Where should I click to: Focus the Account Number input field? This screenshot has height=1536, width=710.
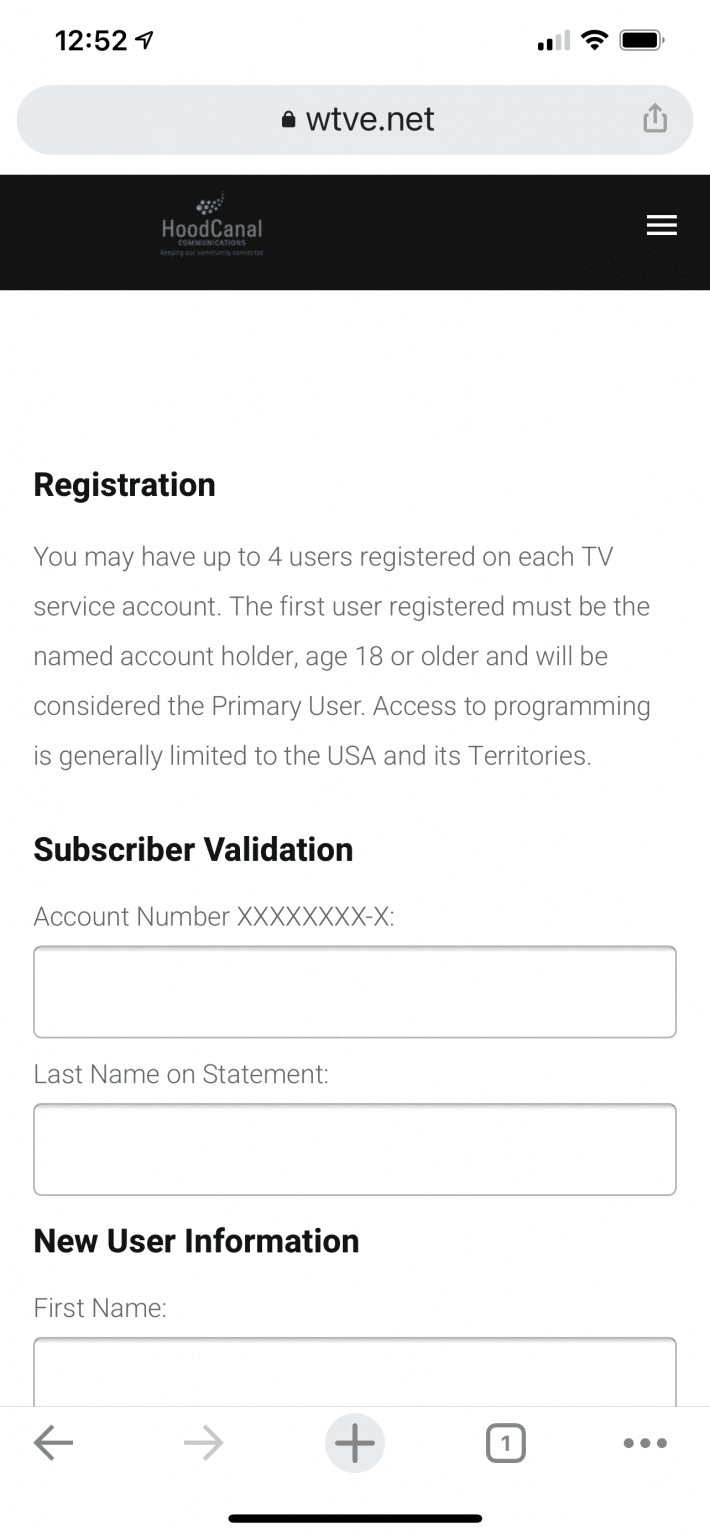pos(355,992)
